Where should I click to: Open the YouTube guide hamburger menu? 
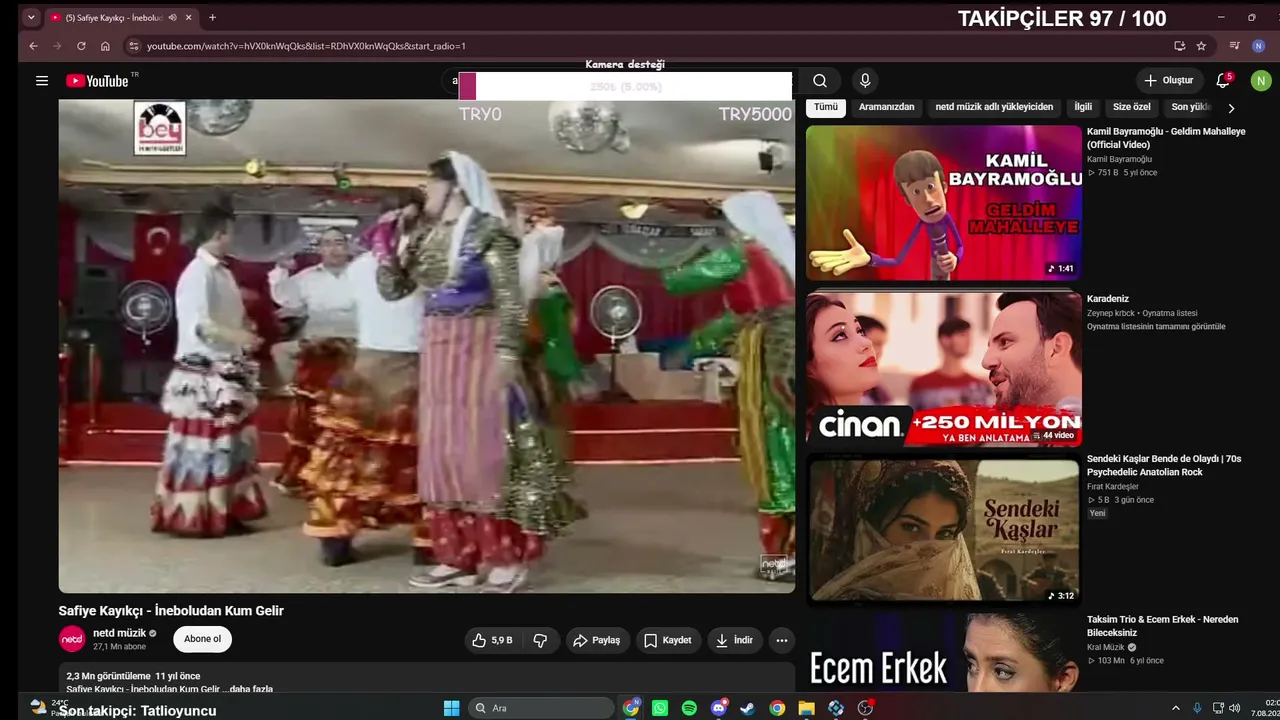coord(42,81)
